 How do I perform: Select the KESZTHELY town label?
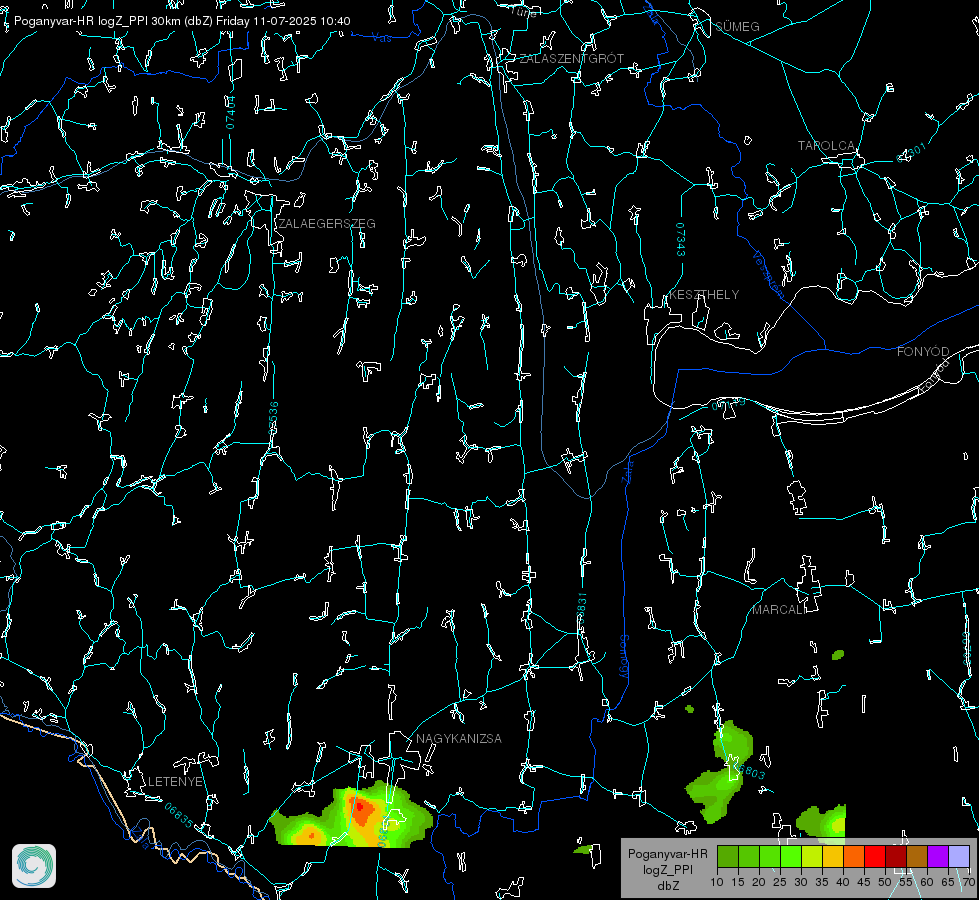coord(704,295)
